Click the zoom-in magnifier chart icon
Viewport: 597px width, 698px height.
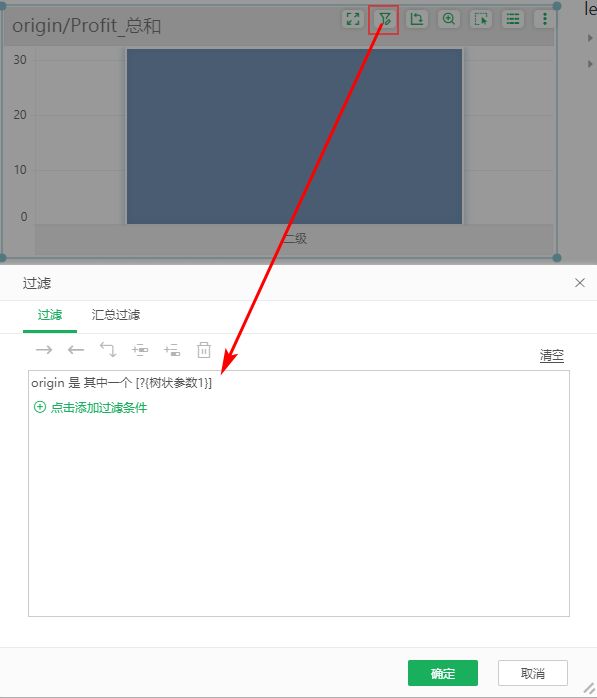pyautogui.click(x=449, y=19)
